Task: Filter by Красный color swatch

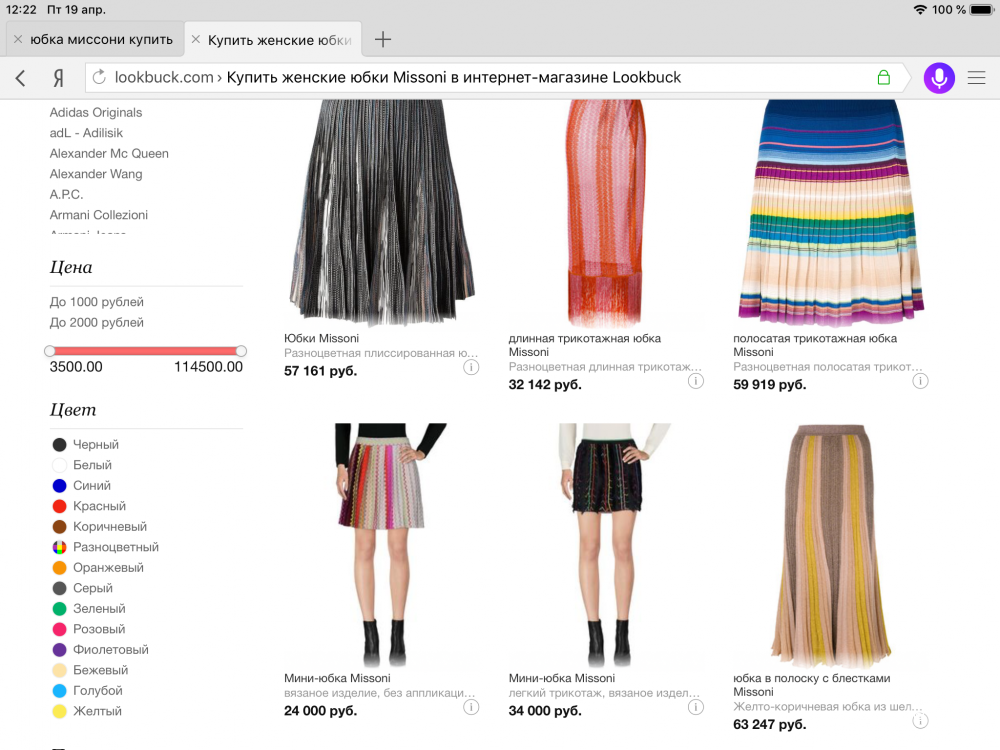Action: coord(59,506)
